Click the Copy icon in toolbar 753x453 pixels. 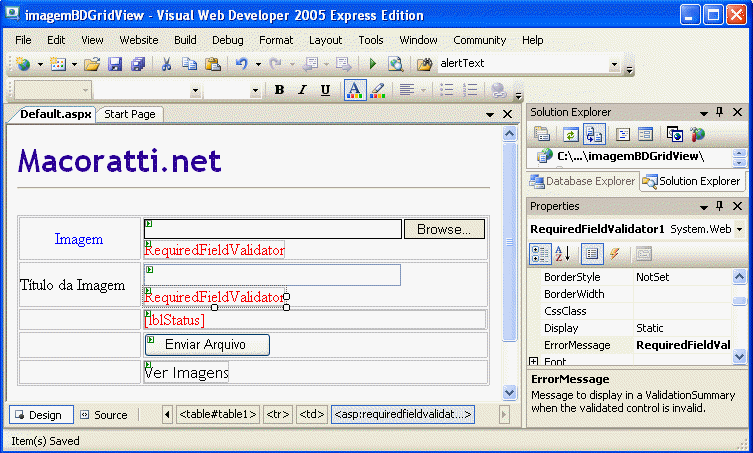(x=189, y=64)
